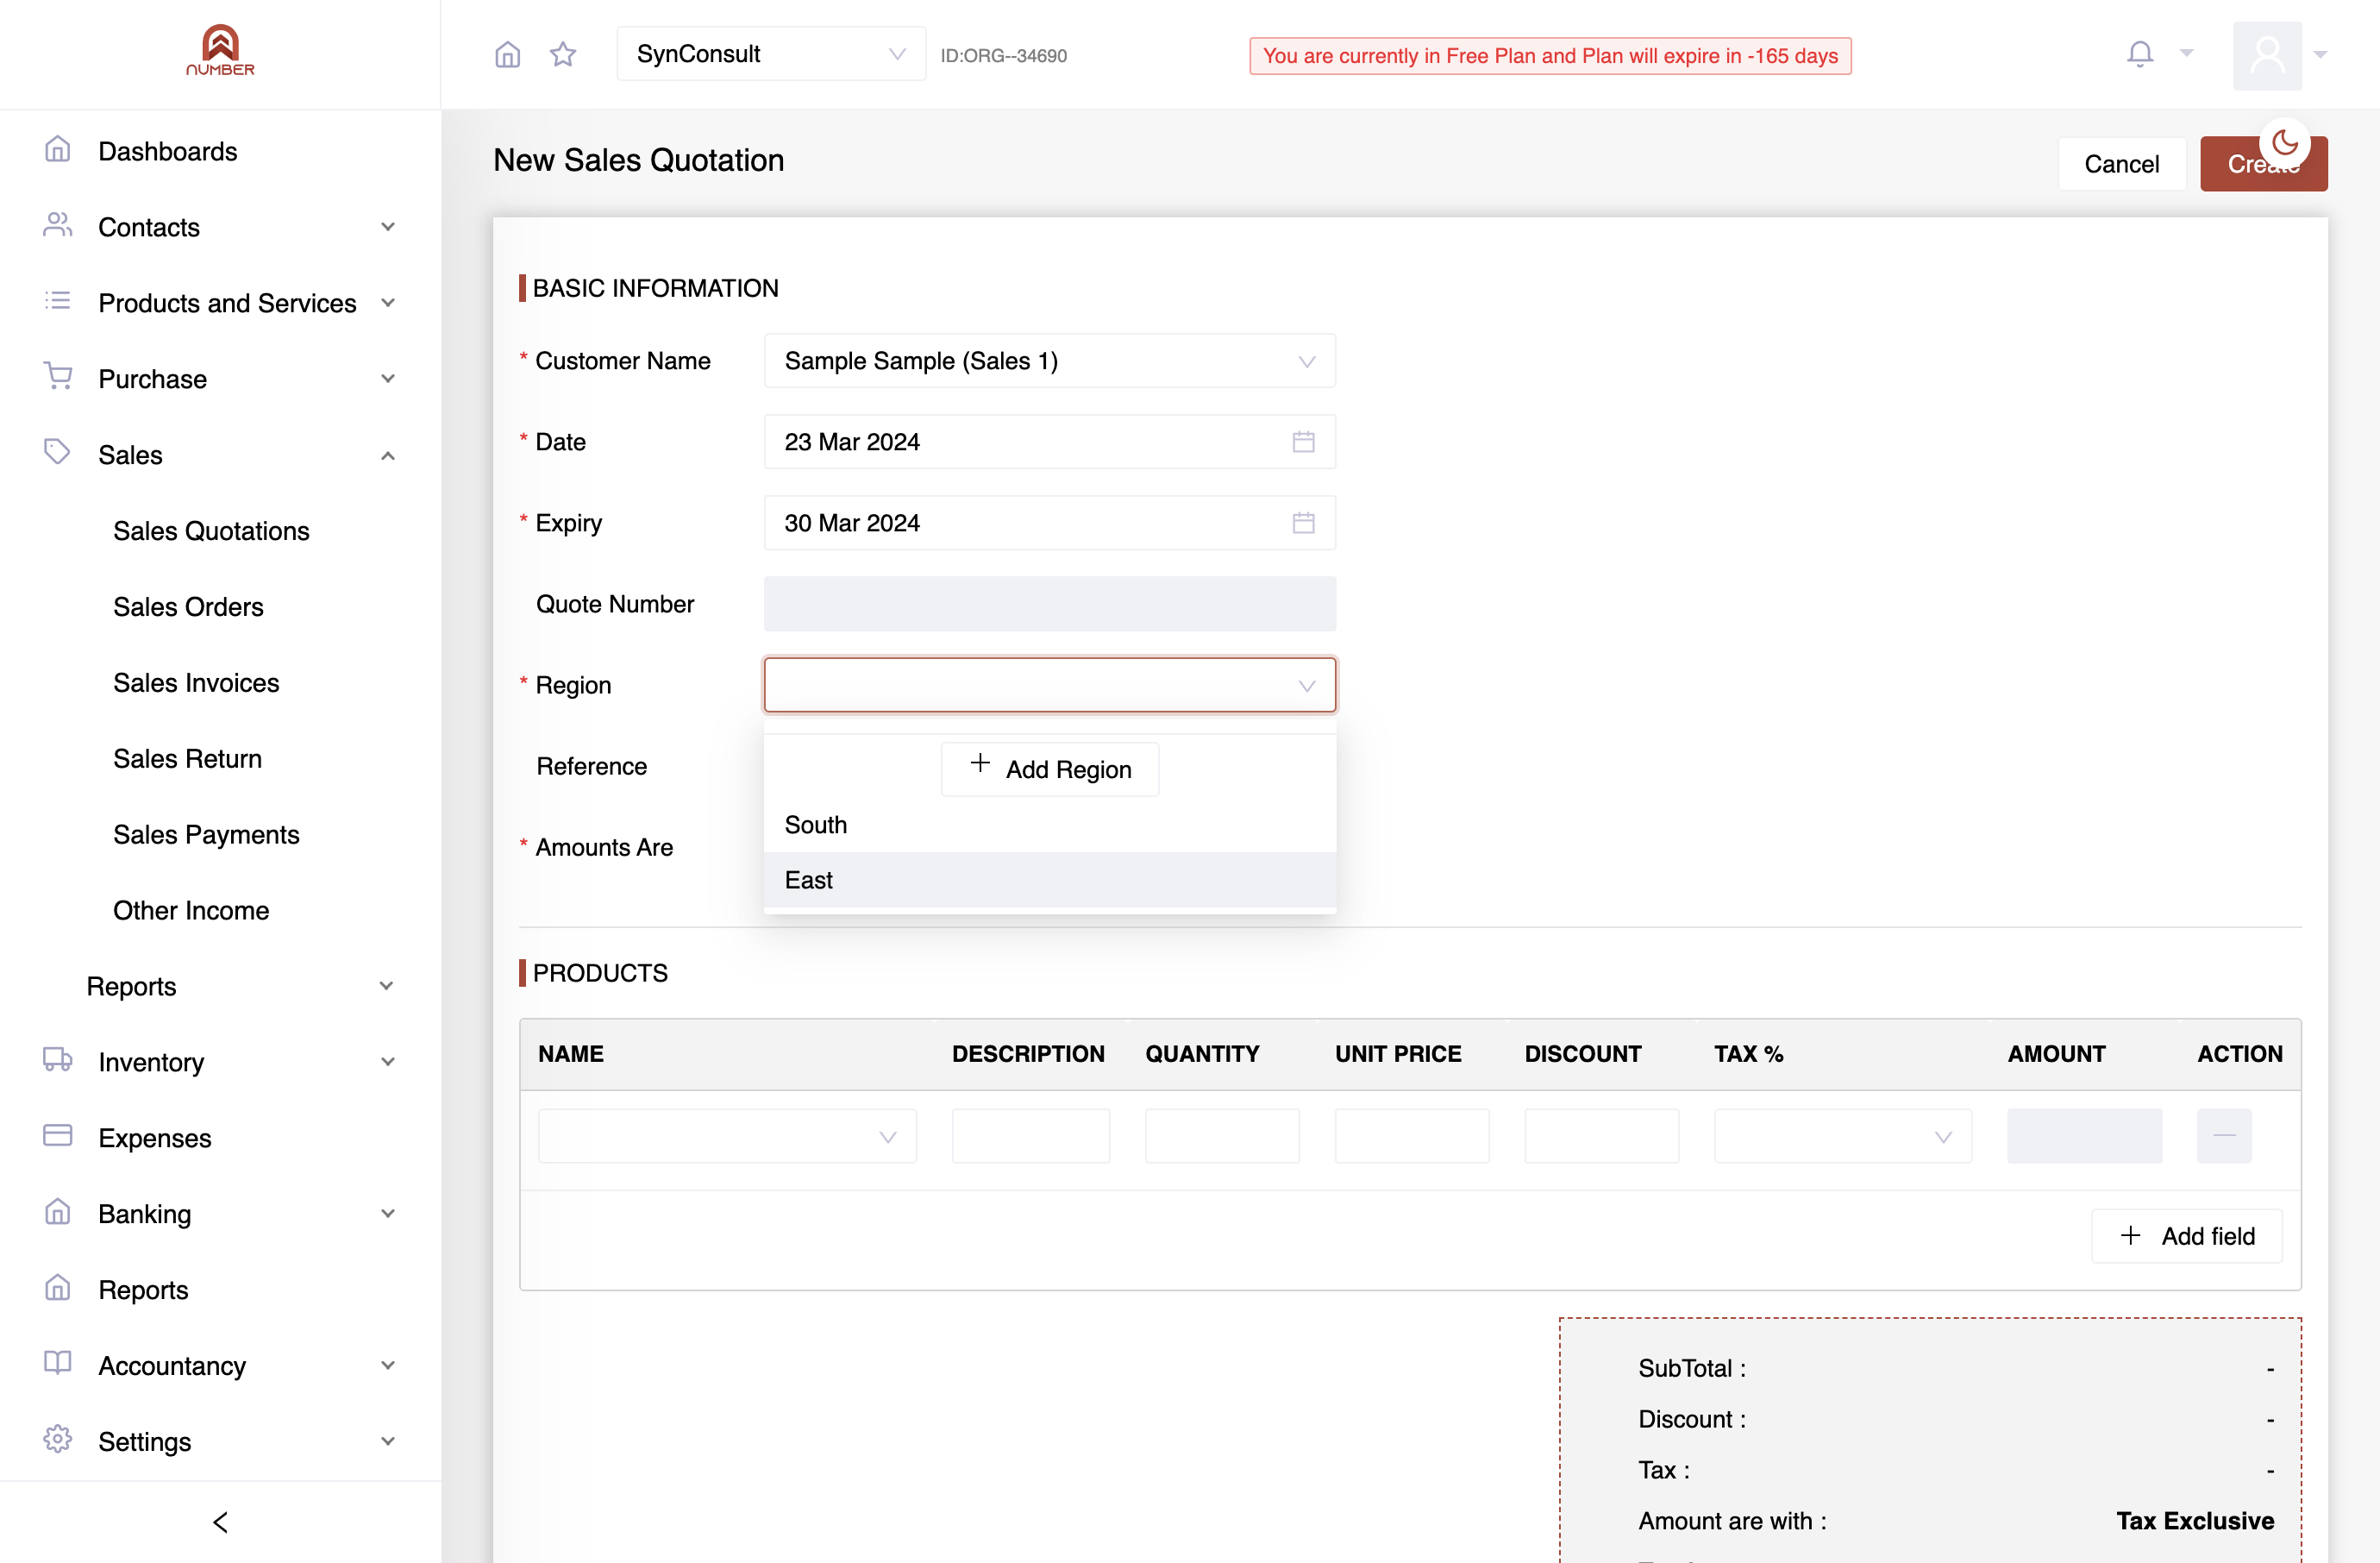Click the Quantity input in product row
2380x1563 pixels.
(x=1221, y=1136)
